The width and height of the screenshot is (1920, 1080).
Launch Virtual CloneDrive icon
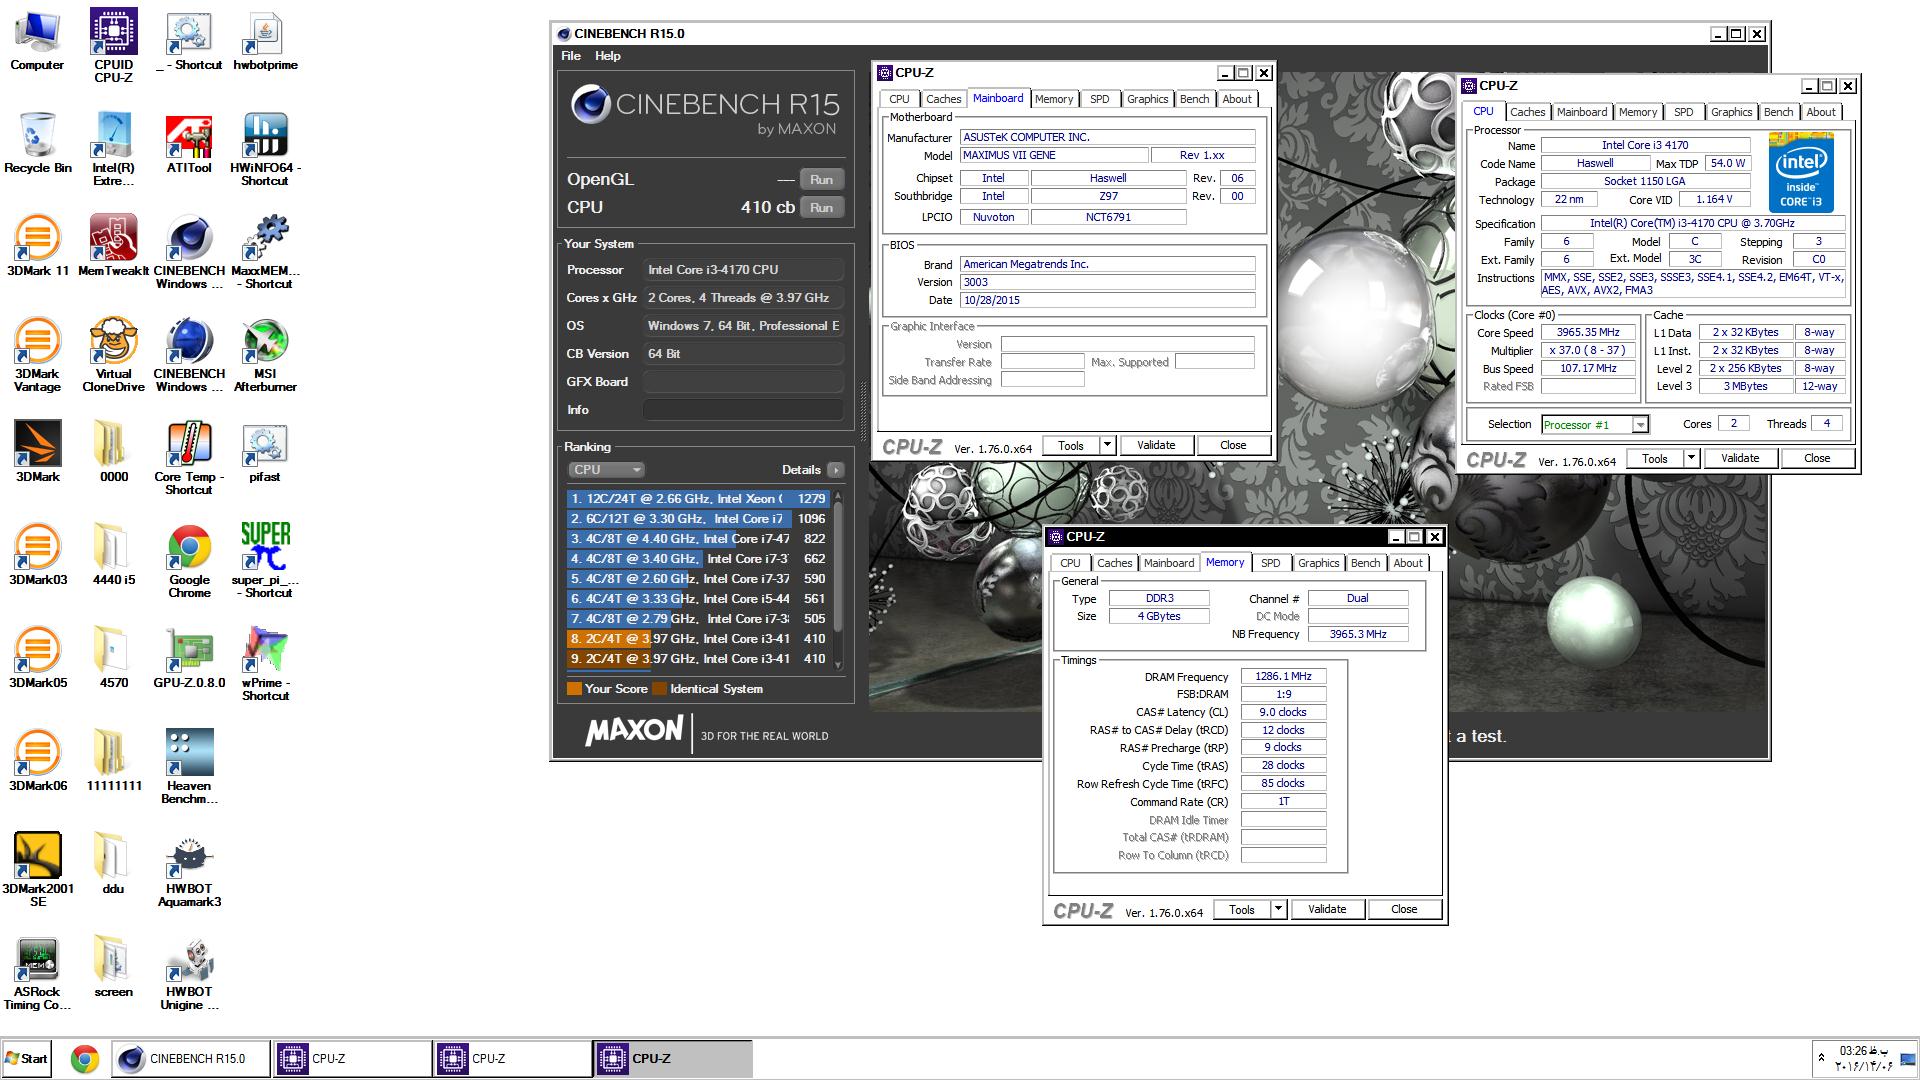(x=113, y=355)
